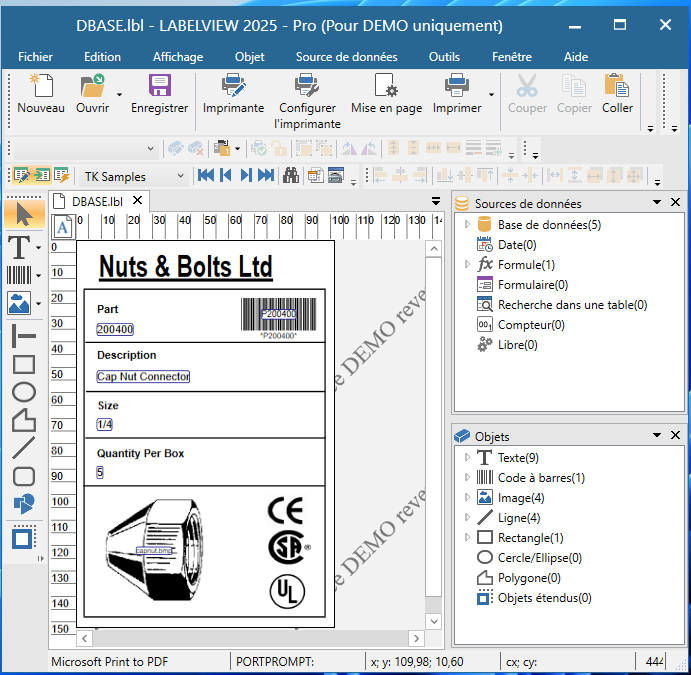Go to last database record

266,175
